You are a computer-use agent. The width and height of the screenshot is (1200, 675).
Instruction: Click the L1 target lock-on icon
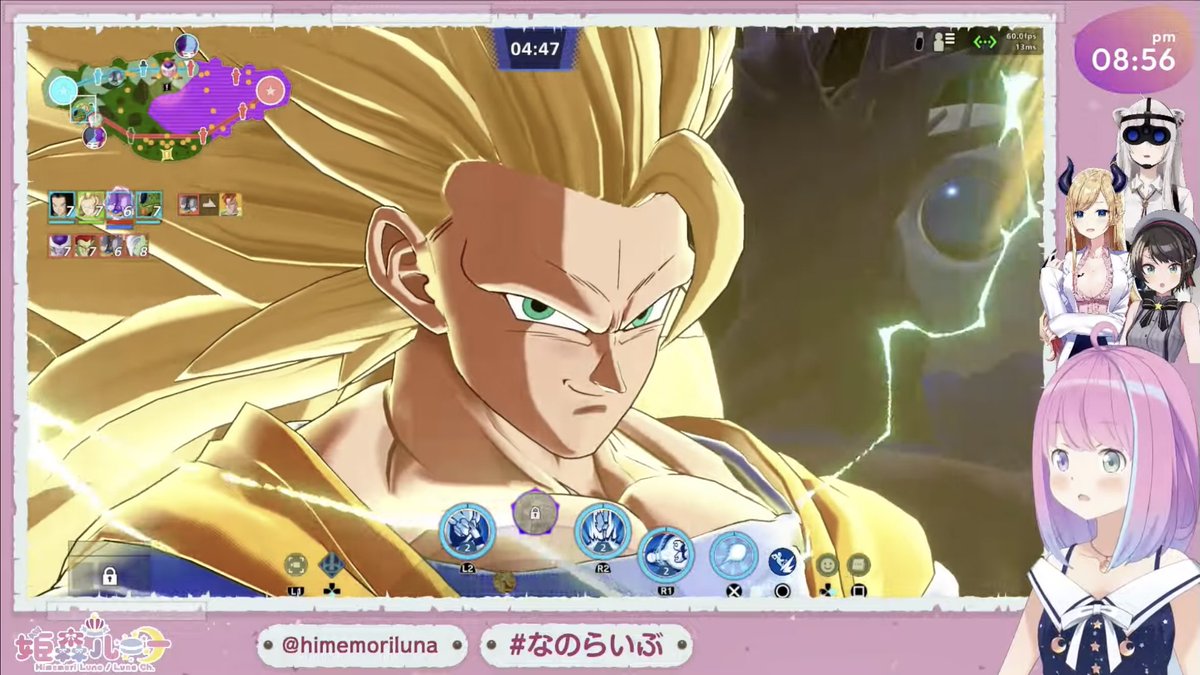[295, 565]
